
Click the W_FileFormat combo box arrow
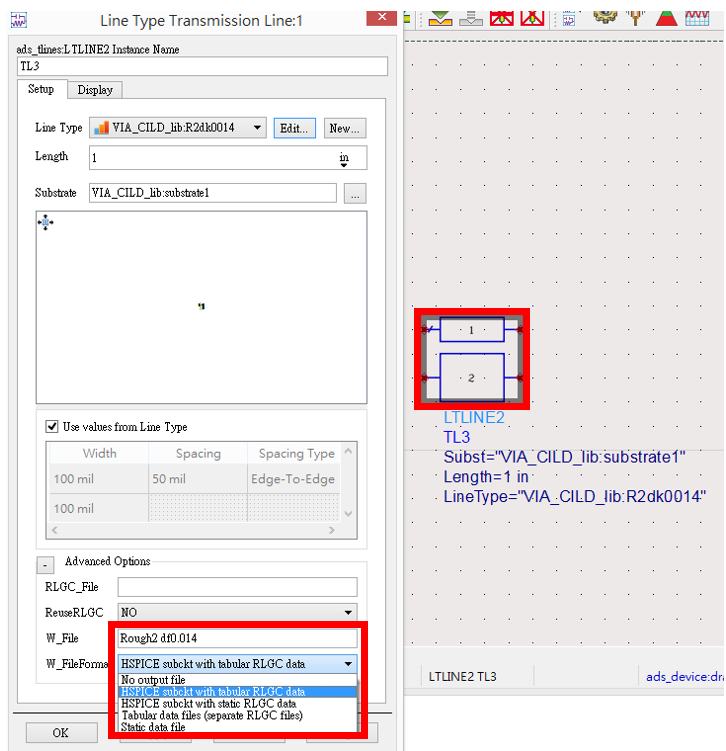coord(348,664)
